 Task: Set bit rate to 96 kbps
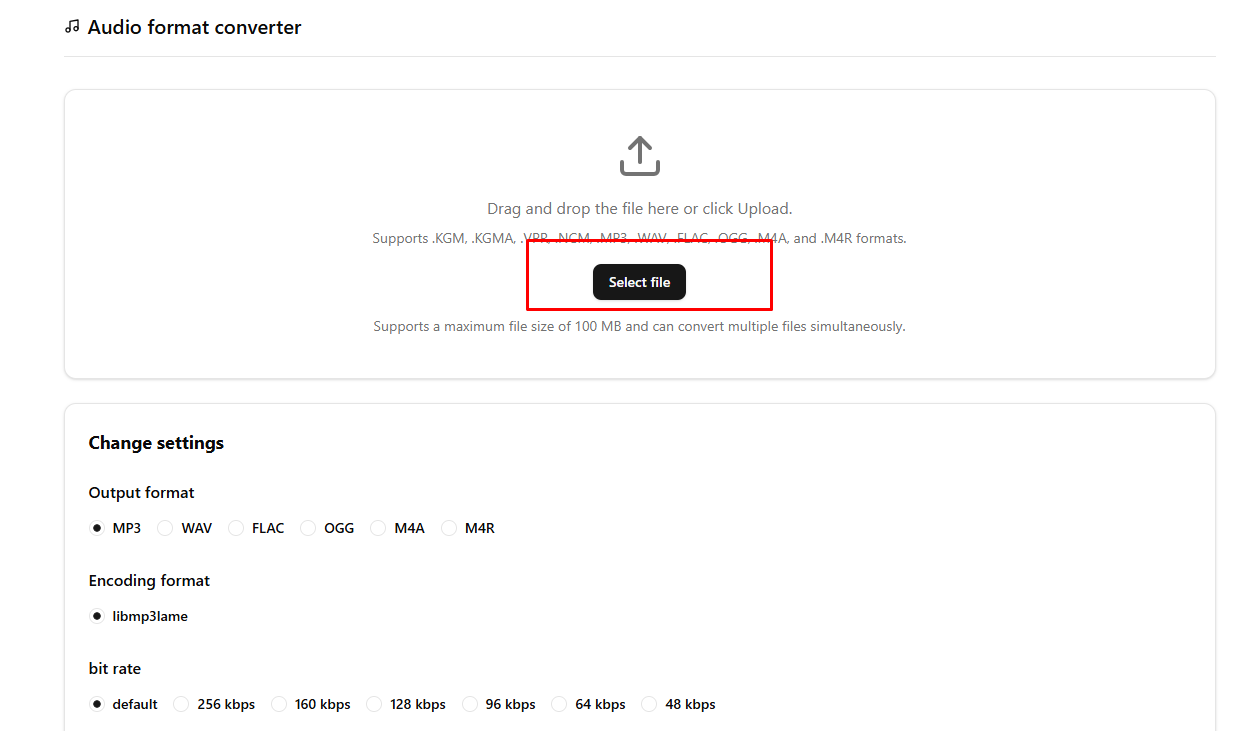coord(468,704)
